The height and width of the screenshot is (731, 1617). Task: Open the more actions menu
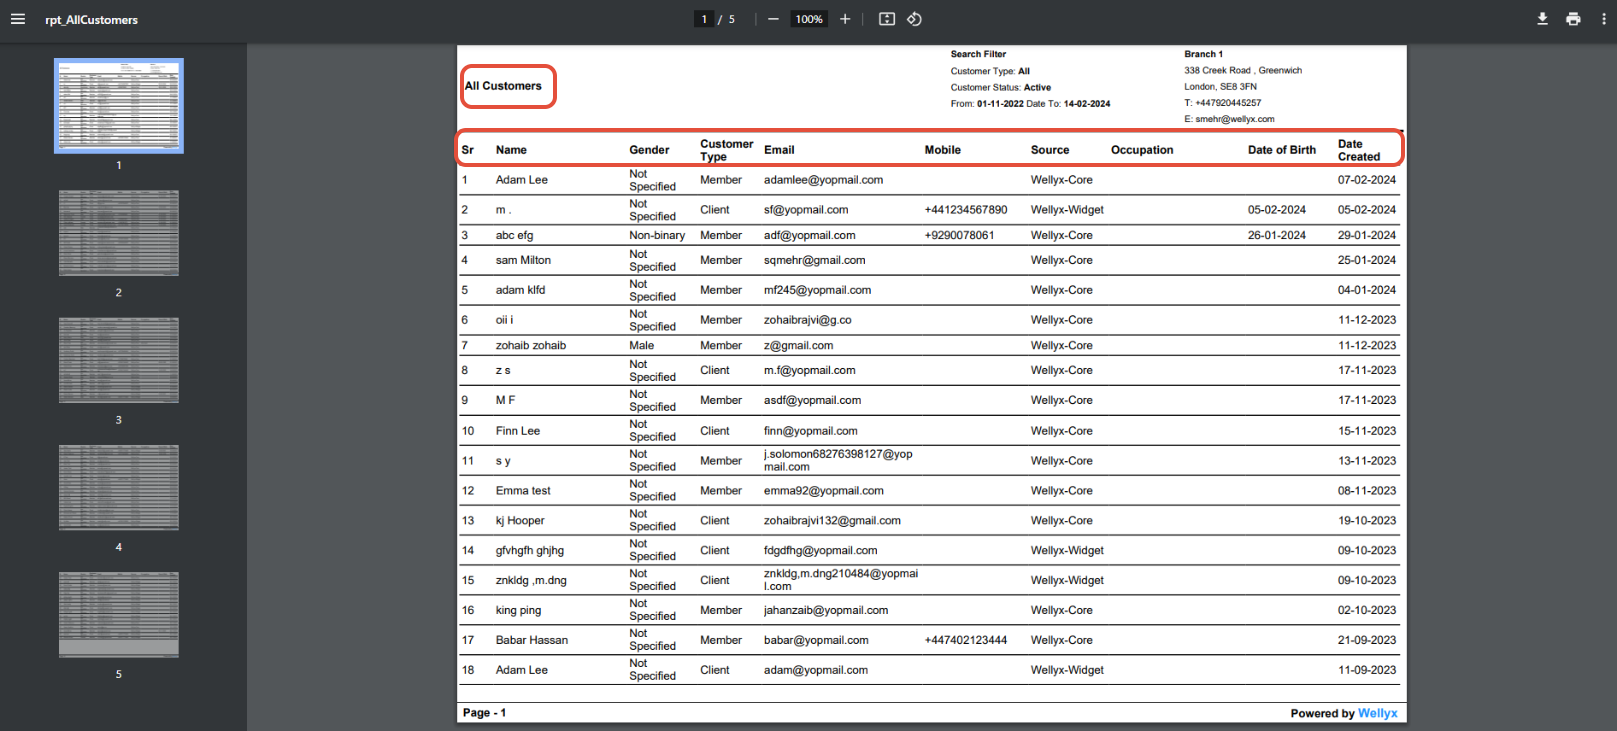pos(1604,19)
